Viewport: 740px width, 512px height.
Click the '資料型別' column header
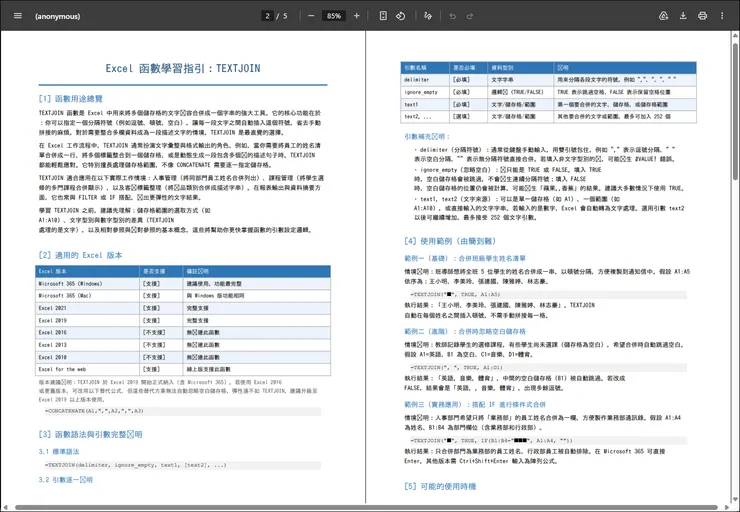pos(521,67)
